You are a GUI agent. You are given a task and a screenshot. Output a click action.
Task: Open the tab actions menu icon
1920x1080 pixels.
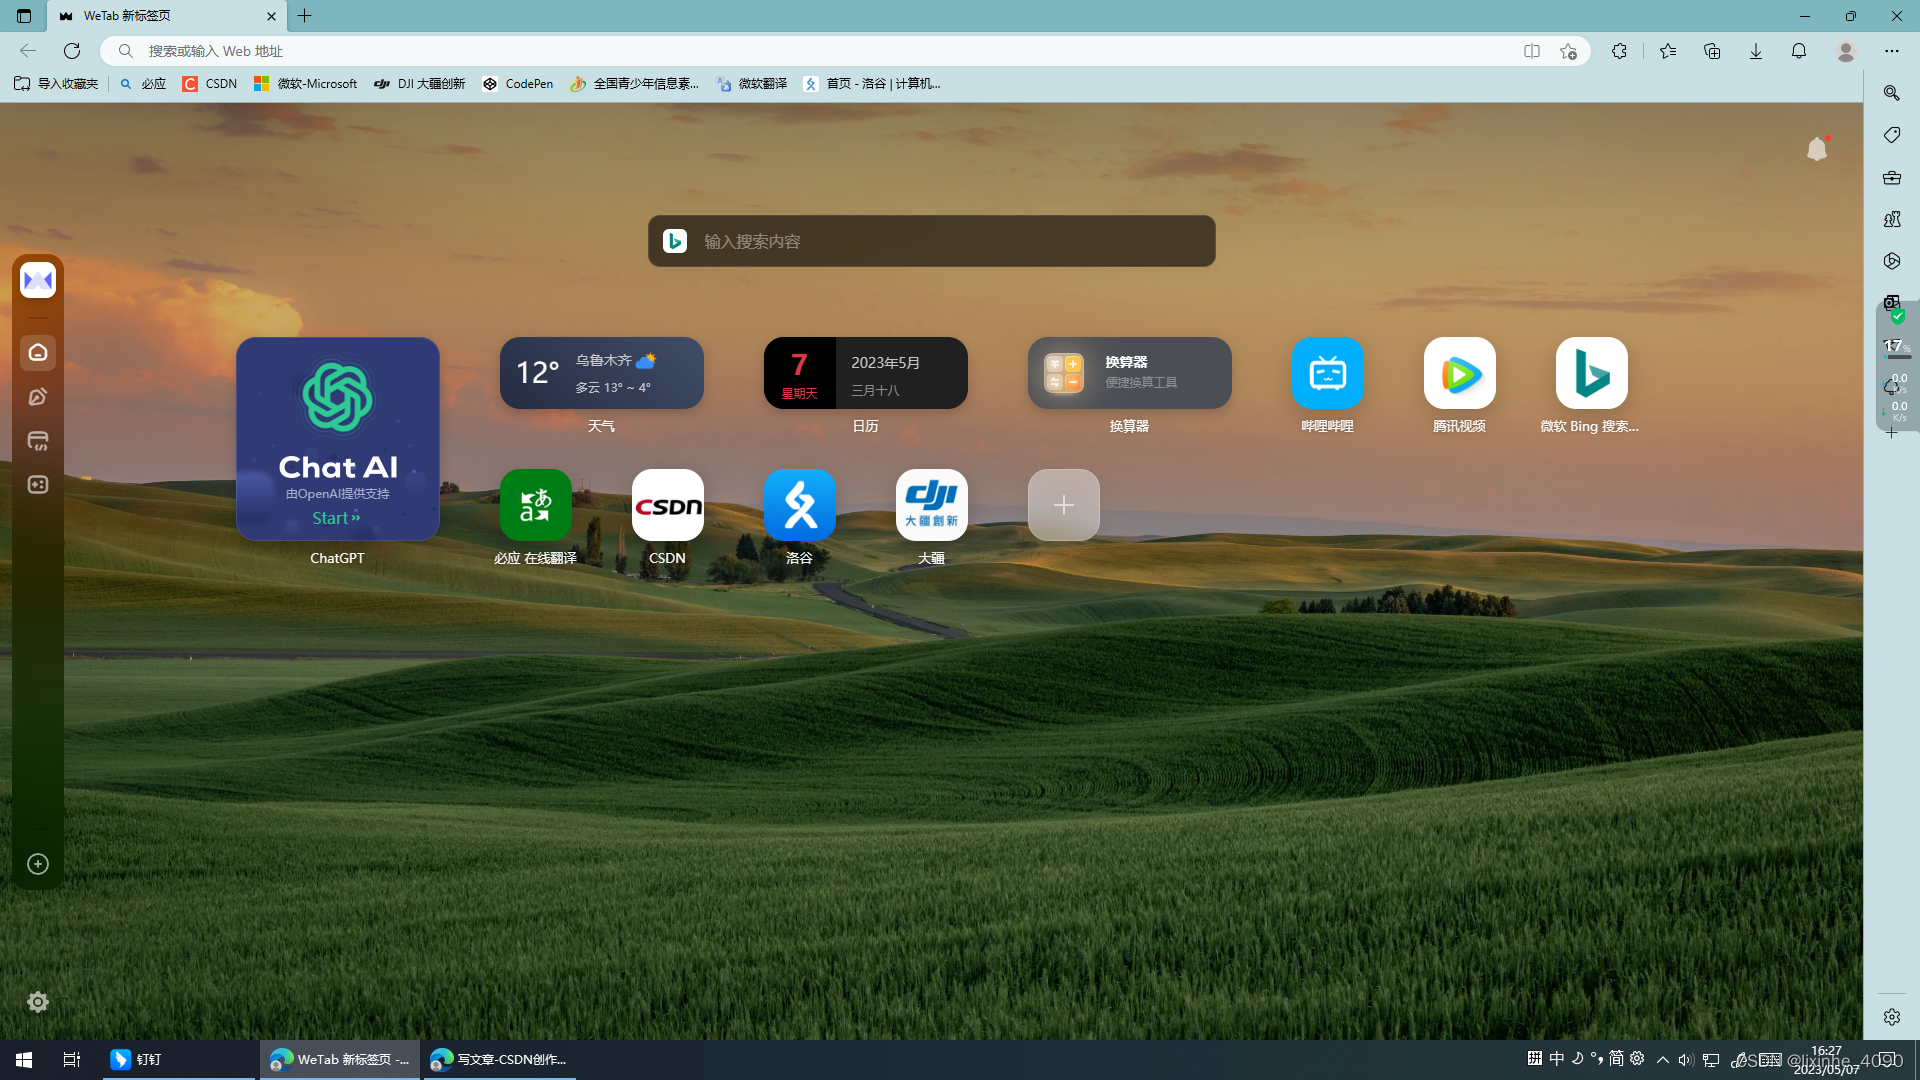[x=24, y=16]
